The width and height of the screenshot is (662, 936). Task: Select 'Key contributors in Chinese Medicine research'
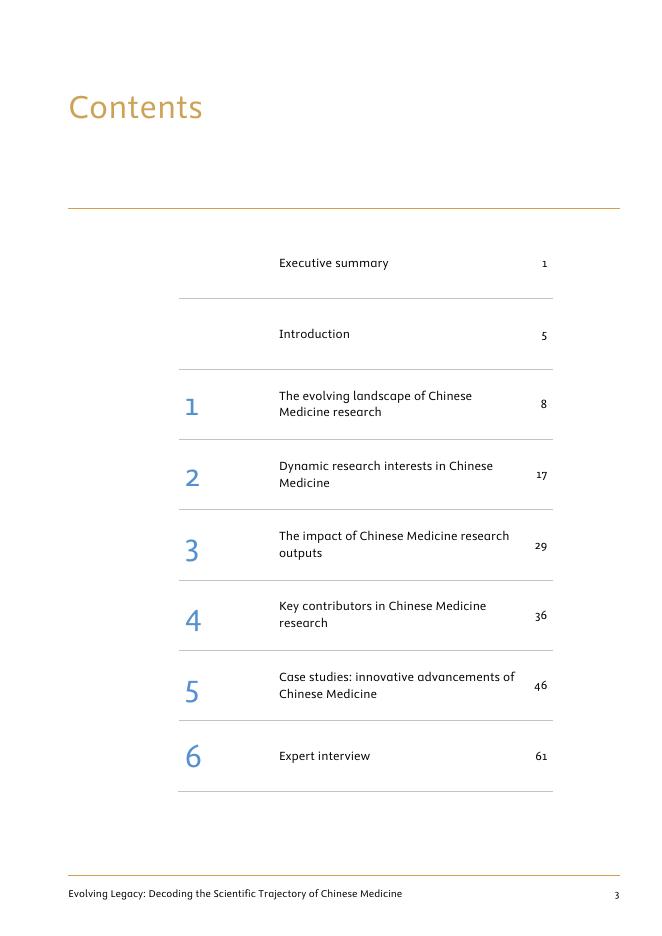(x=382, y=615)
